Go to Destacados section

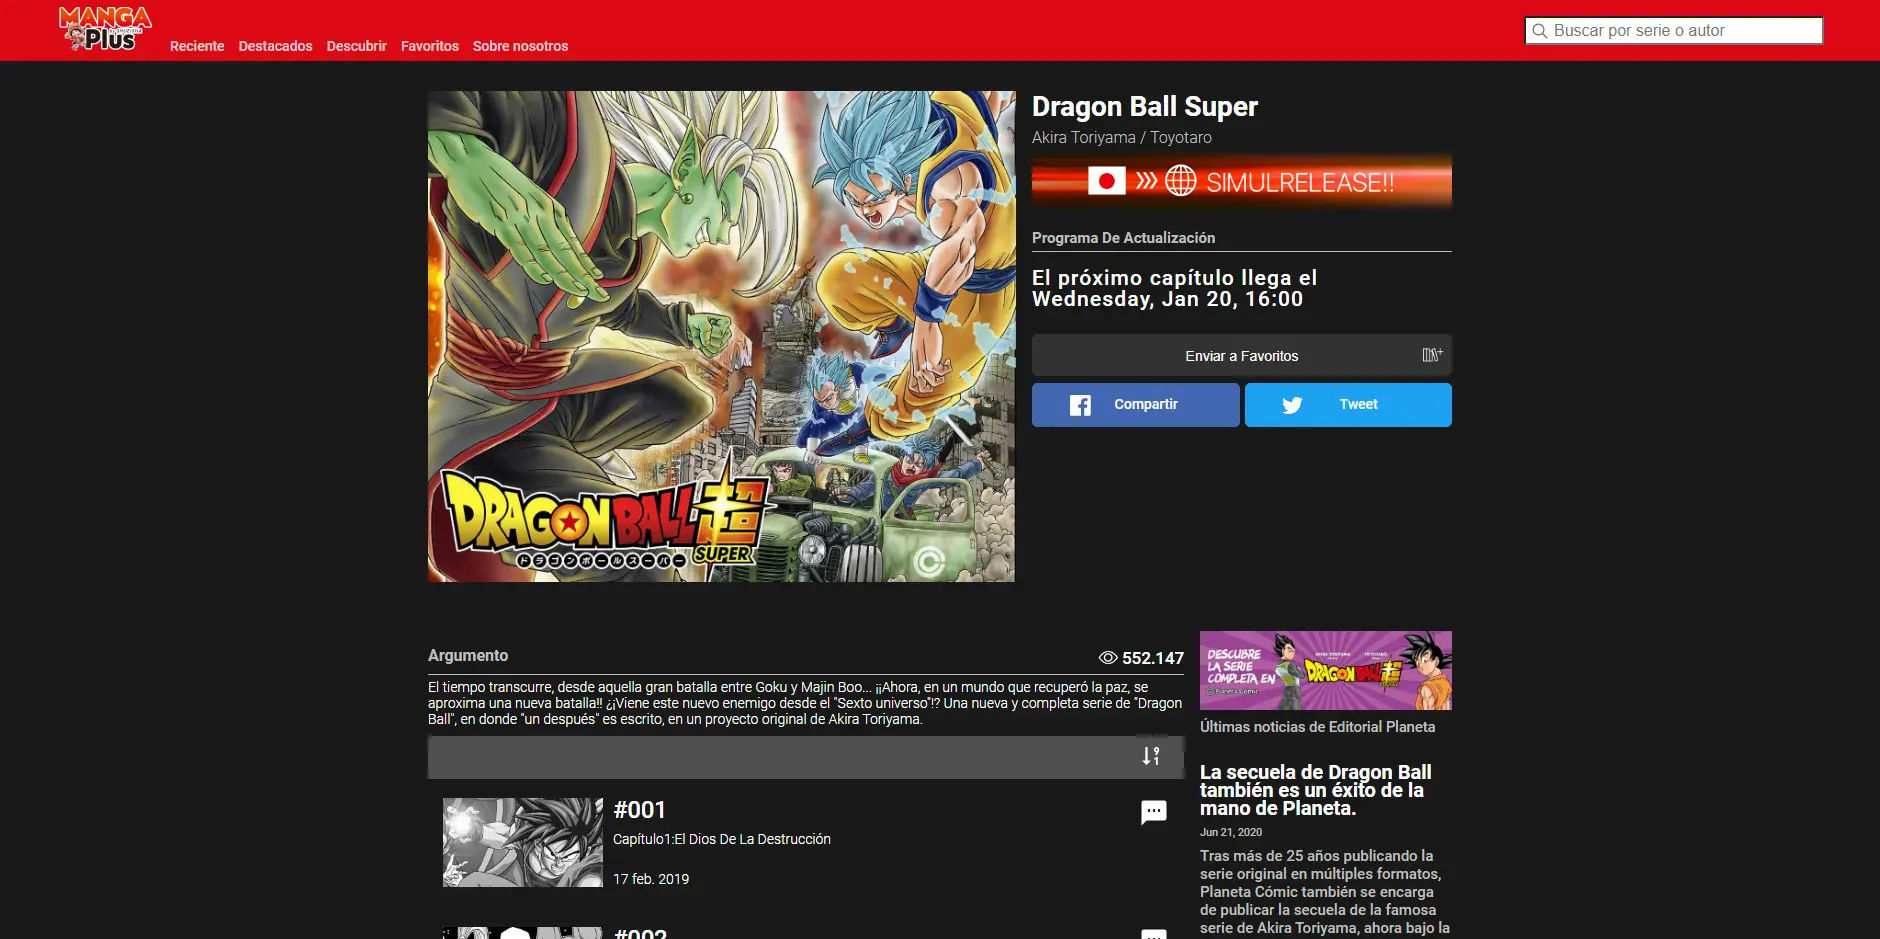click(x=275, y=46)
